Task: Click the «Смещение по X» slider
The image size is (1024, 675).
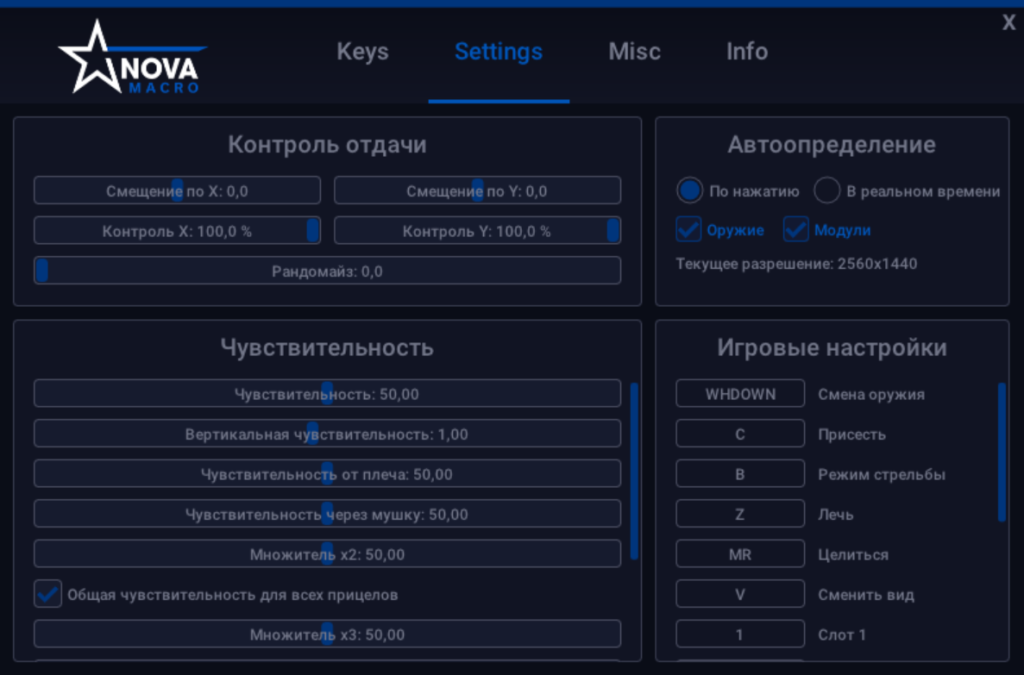Action: (177, 191)
